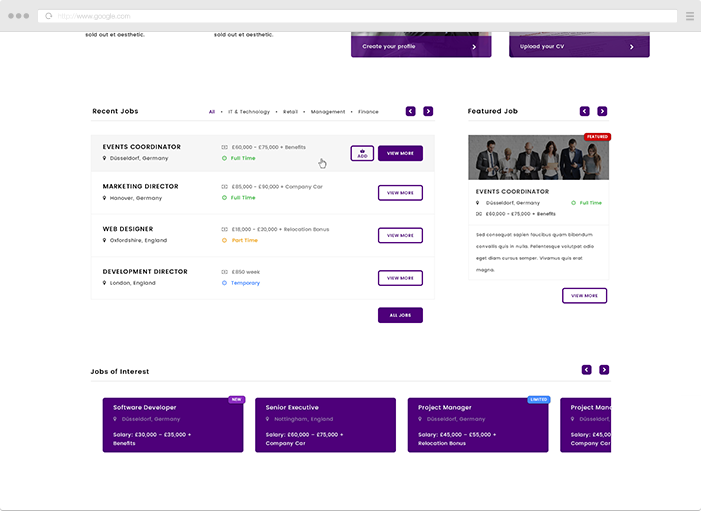Click the Jobs of Interest heading
The width and height of the screenshot is (701, 511).
(x=120, y=372)
